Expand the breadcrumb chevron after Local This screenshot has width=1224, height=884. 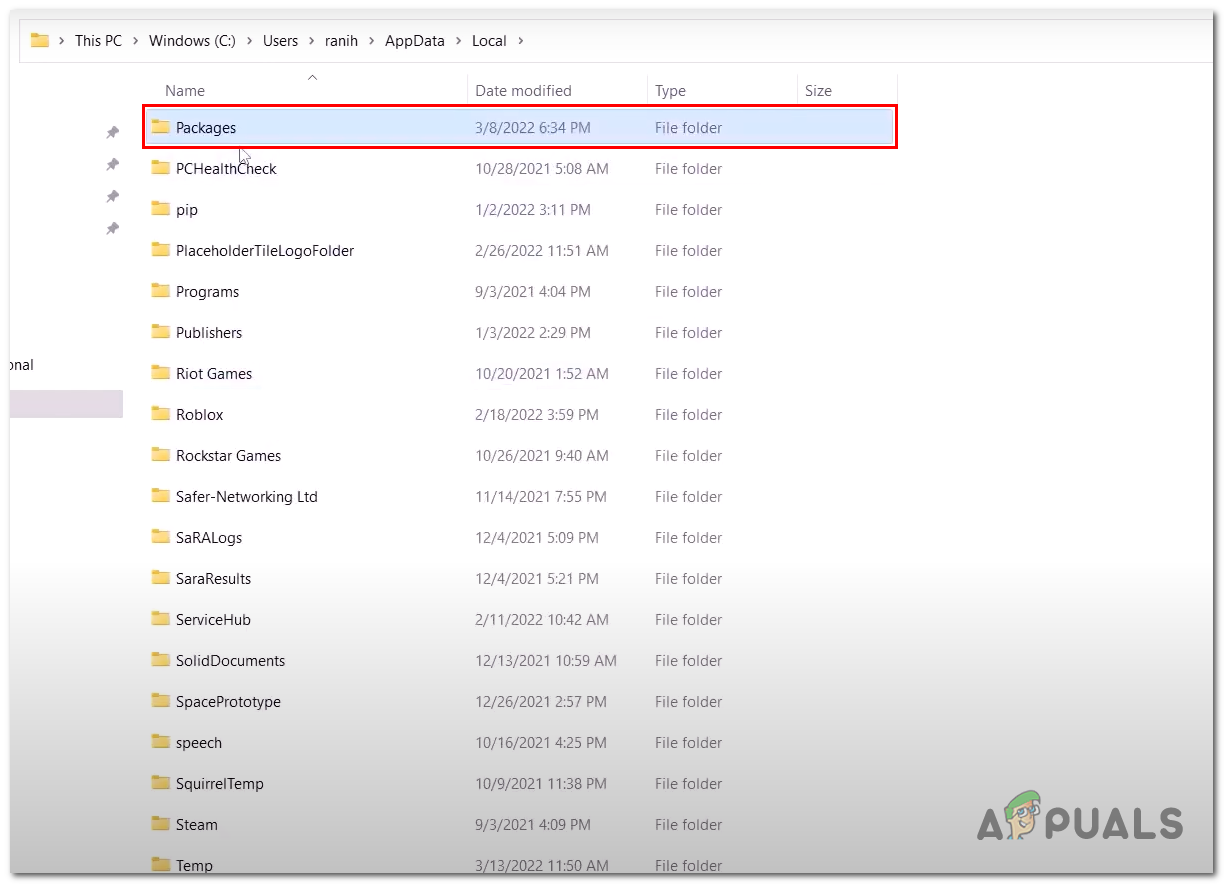(523, 40)
